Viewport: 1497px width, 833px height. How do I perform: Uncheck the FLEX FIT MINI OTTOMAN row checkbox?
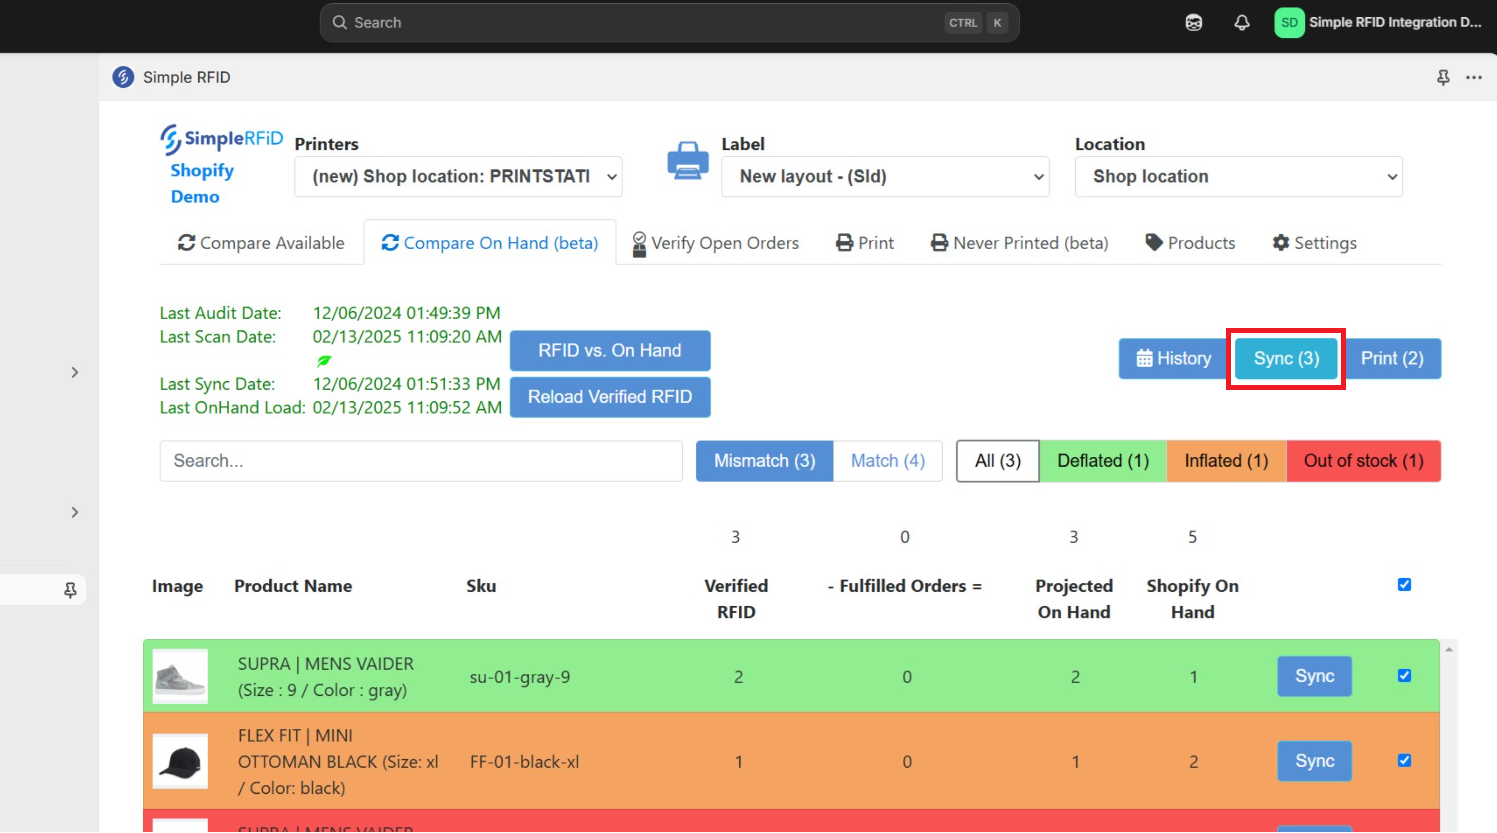1404,761
